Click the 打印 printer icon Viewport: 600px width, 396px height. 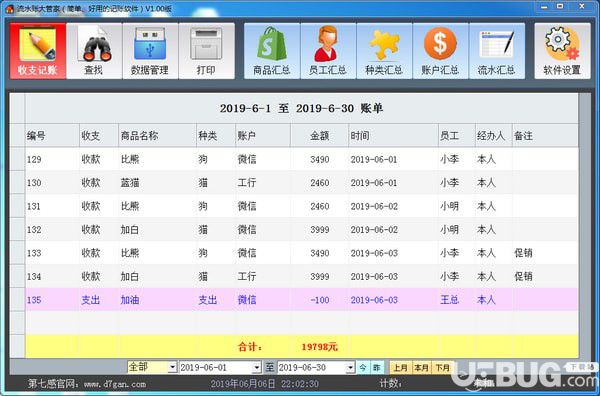point(207,51)
